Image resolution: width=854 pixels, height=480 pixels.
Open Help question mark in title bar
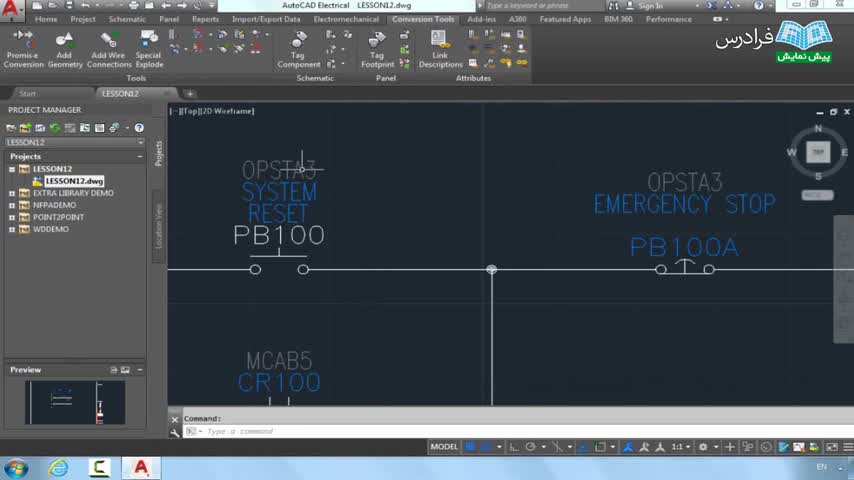[x=759, y=5]
